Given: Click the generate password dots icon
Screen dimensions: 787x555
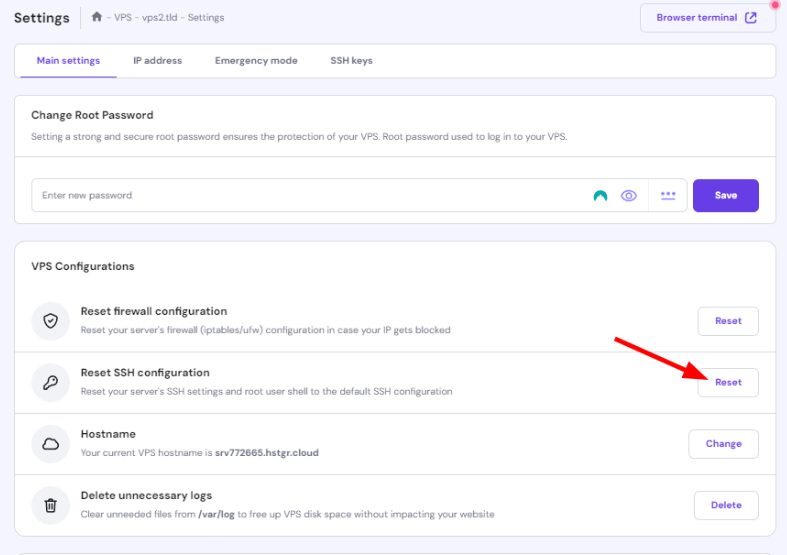Looking at the screenshot, I should click(x=668, y=196).
